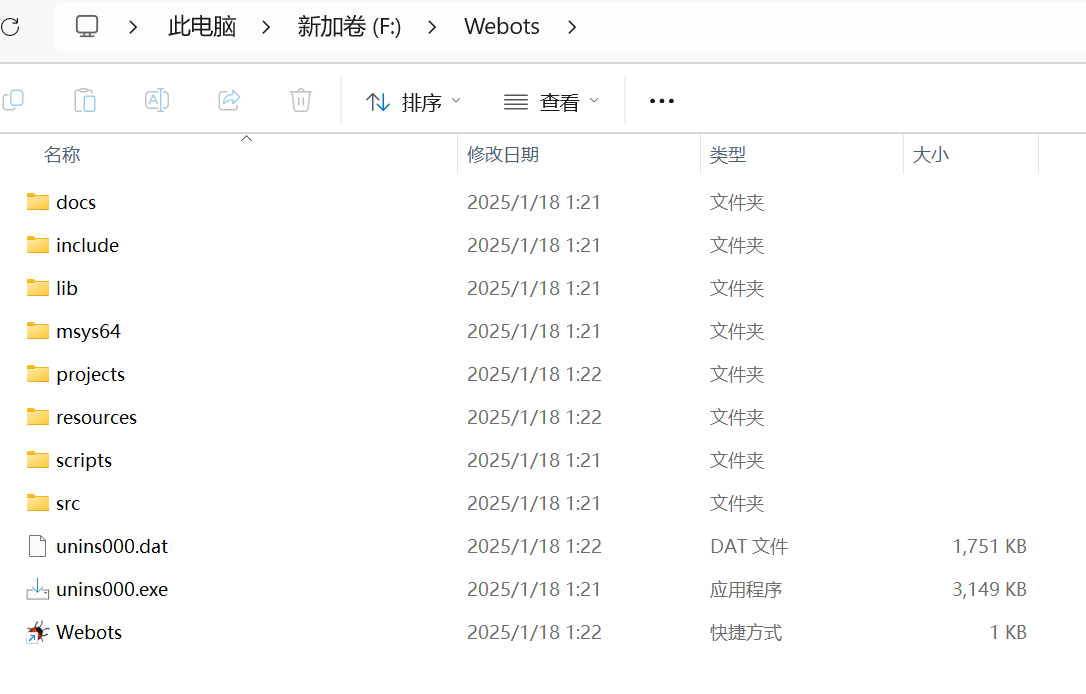Sort by 类型 column header
This screenshot has height=694, width=1086.
coord(727,154)
